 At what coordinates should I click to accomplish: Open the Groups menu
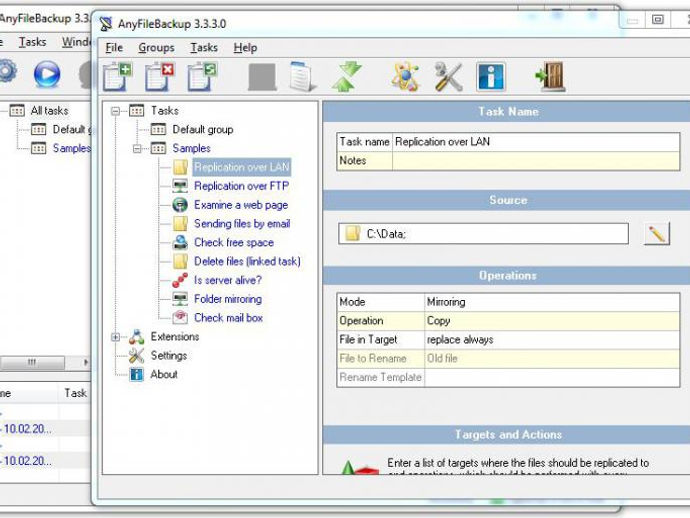pyautogui.click(x=156, y=48)
